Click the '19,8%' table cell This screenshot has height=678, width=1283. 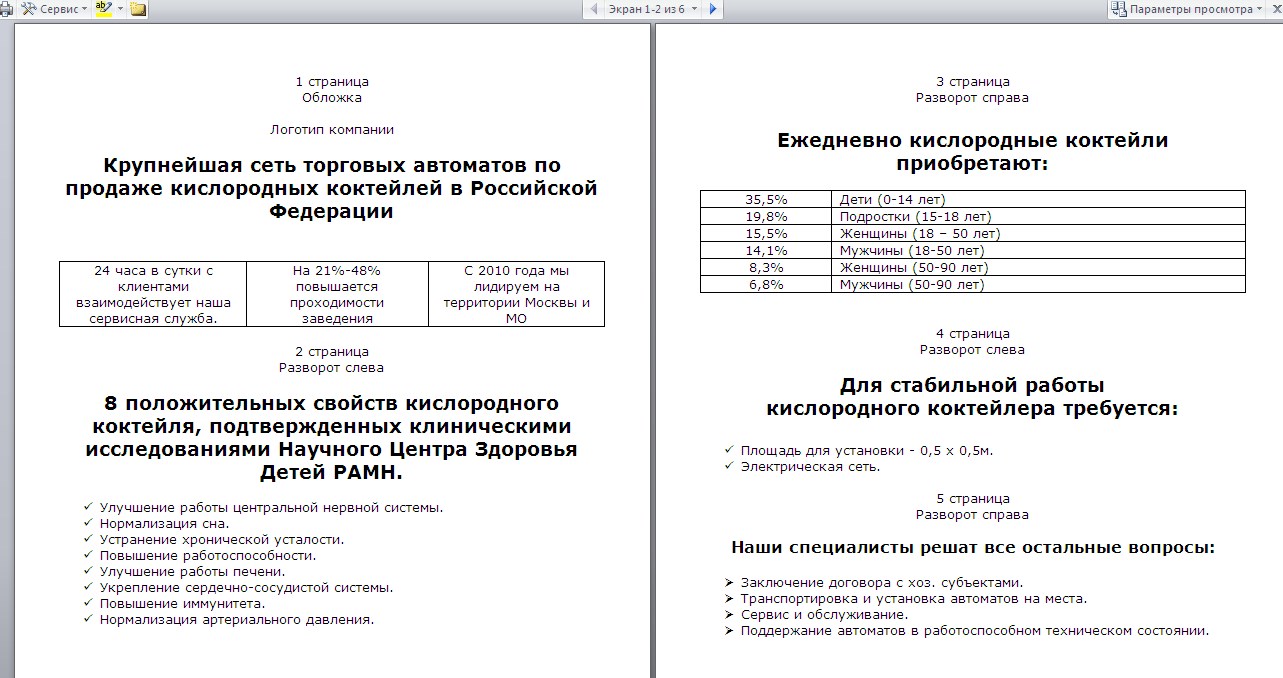click(766, 216)
